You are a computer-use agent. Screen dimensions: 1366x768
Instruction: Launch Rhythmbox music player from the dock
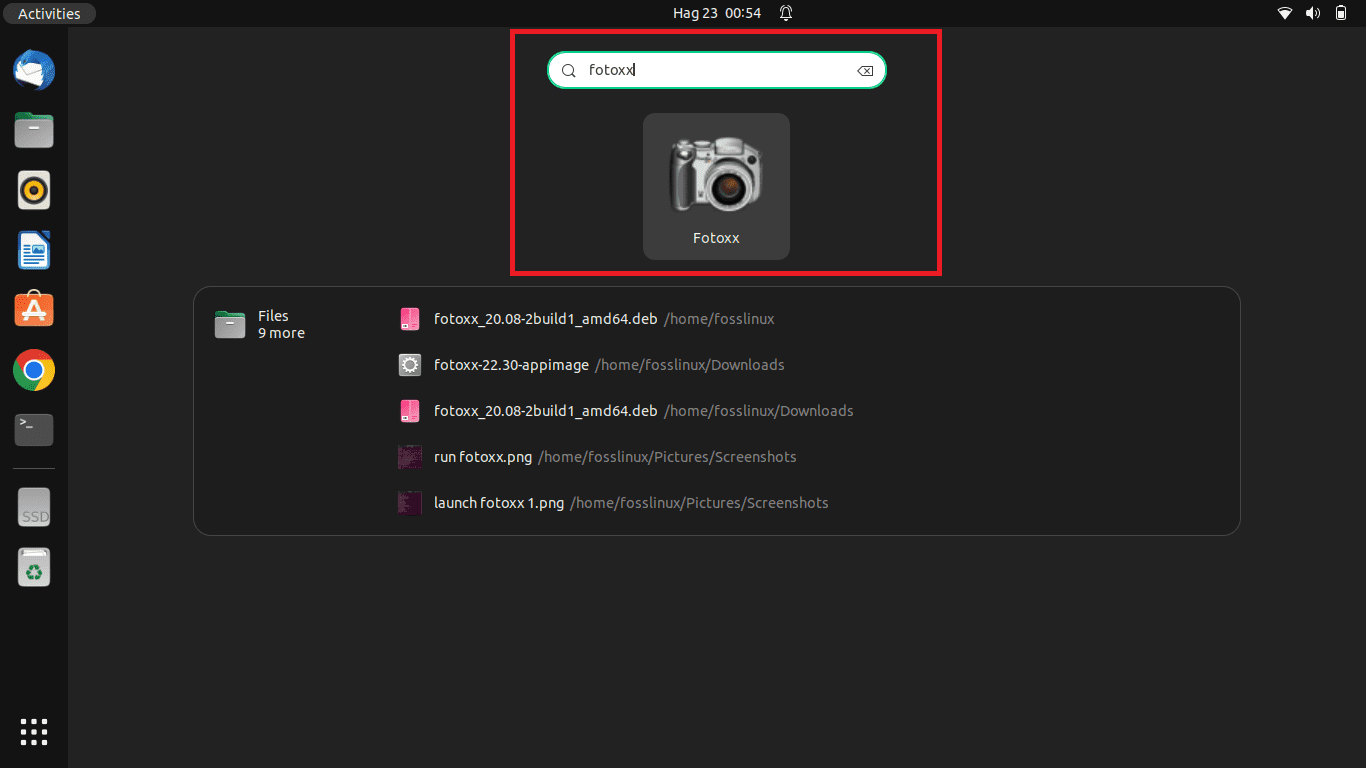[x=33, y=190]
